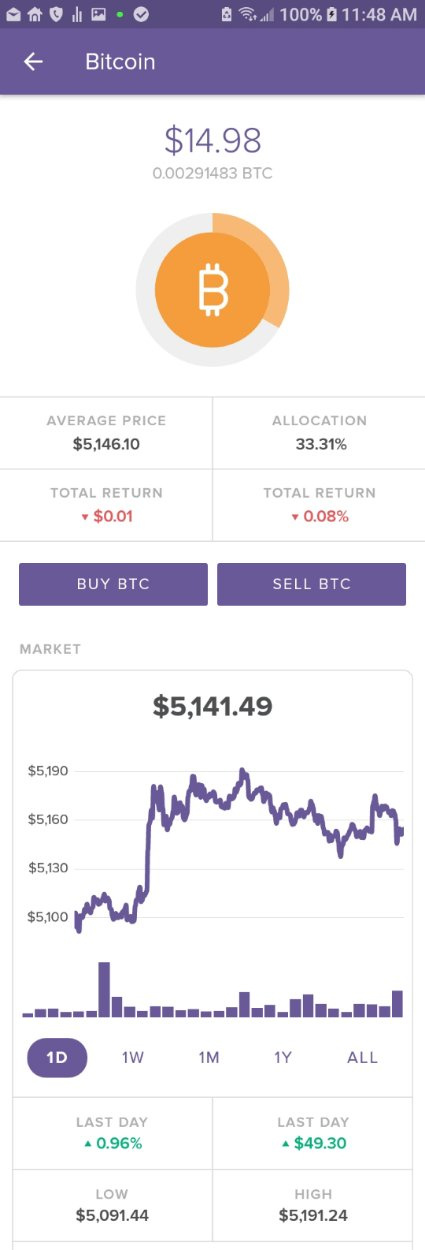Tap the orange Bitcoin logo icon
The width and height of the screenshot is (425, 1250).
[x=212, y=290]
